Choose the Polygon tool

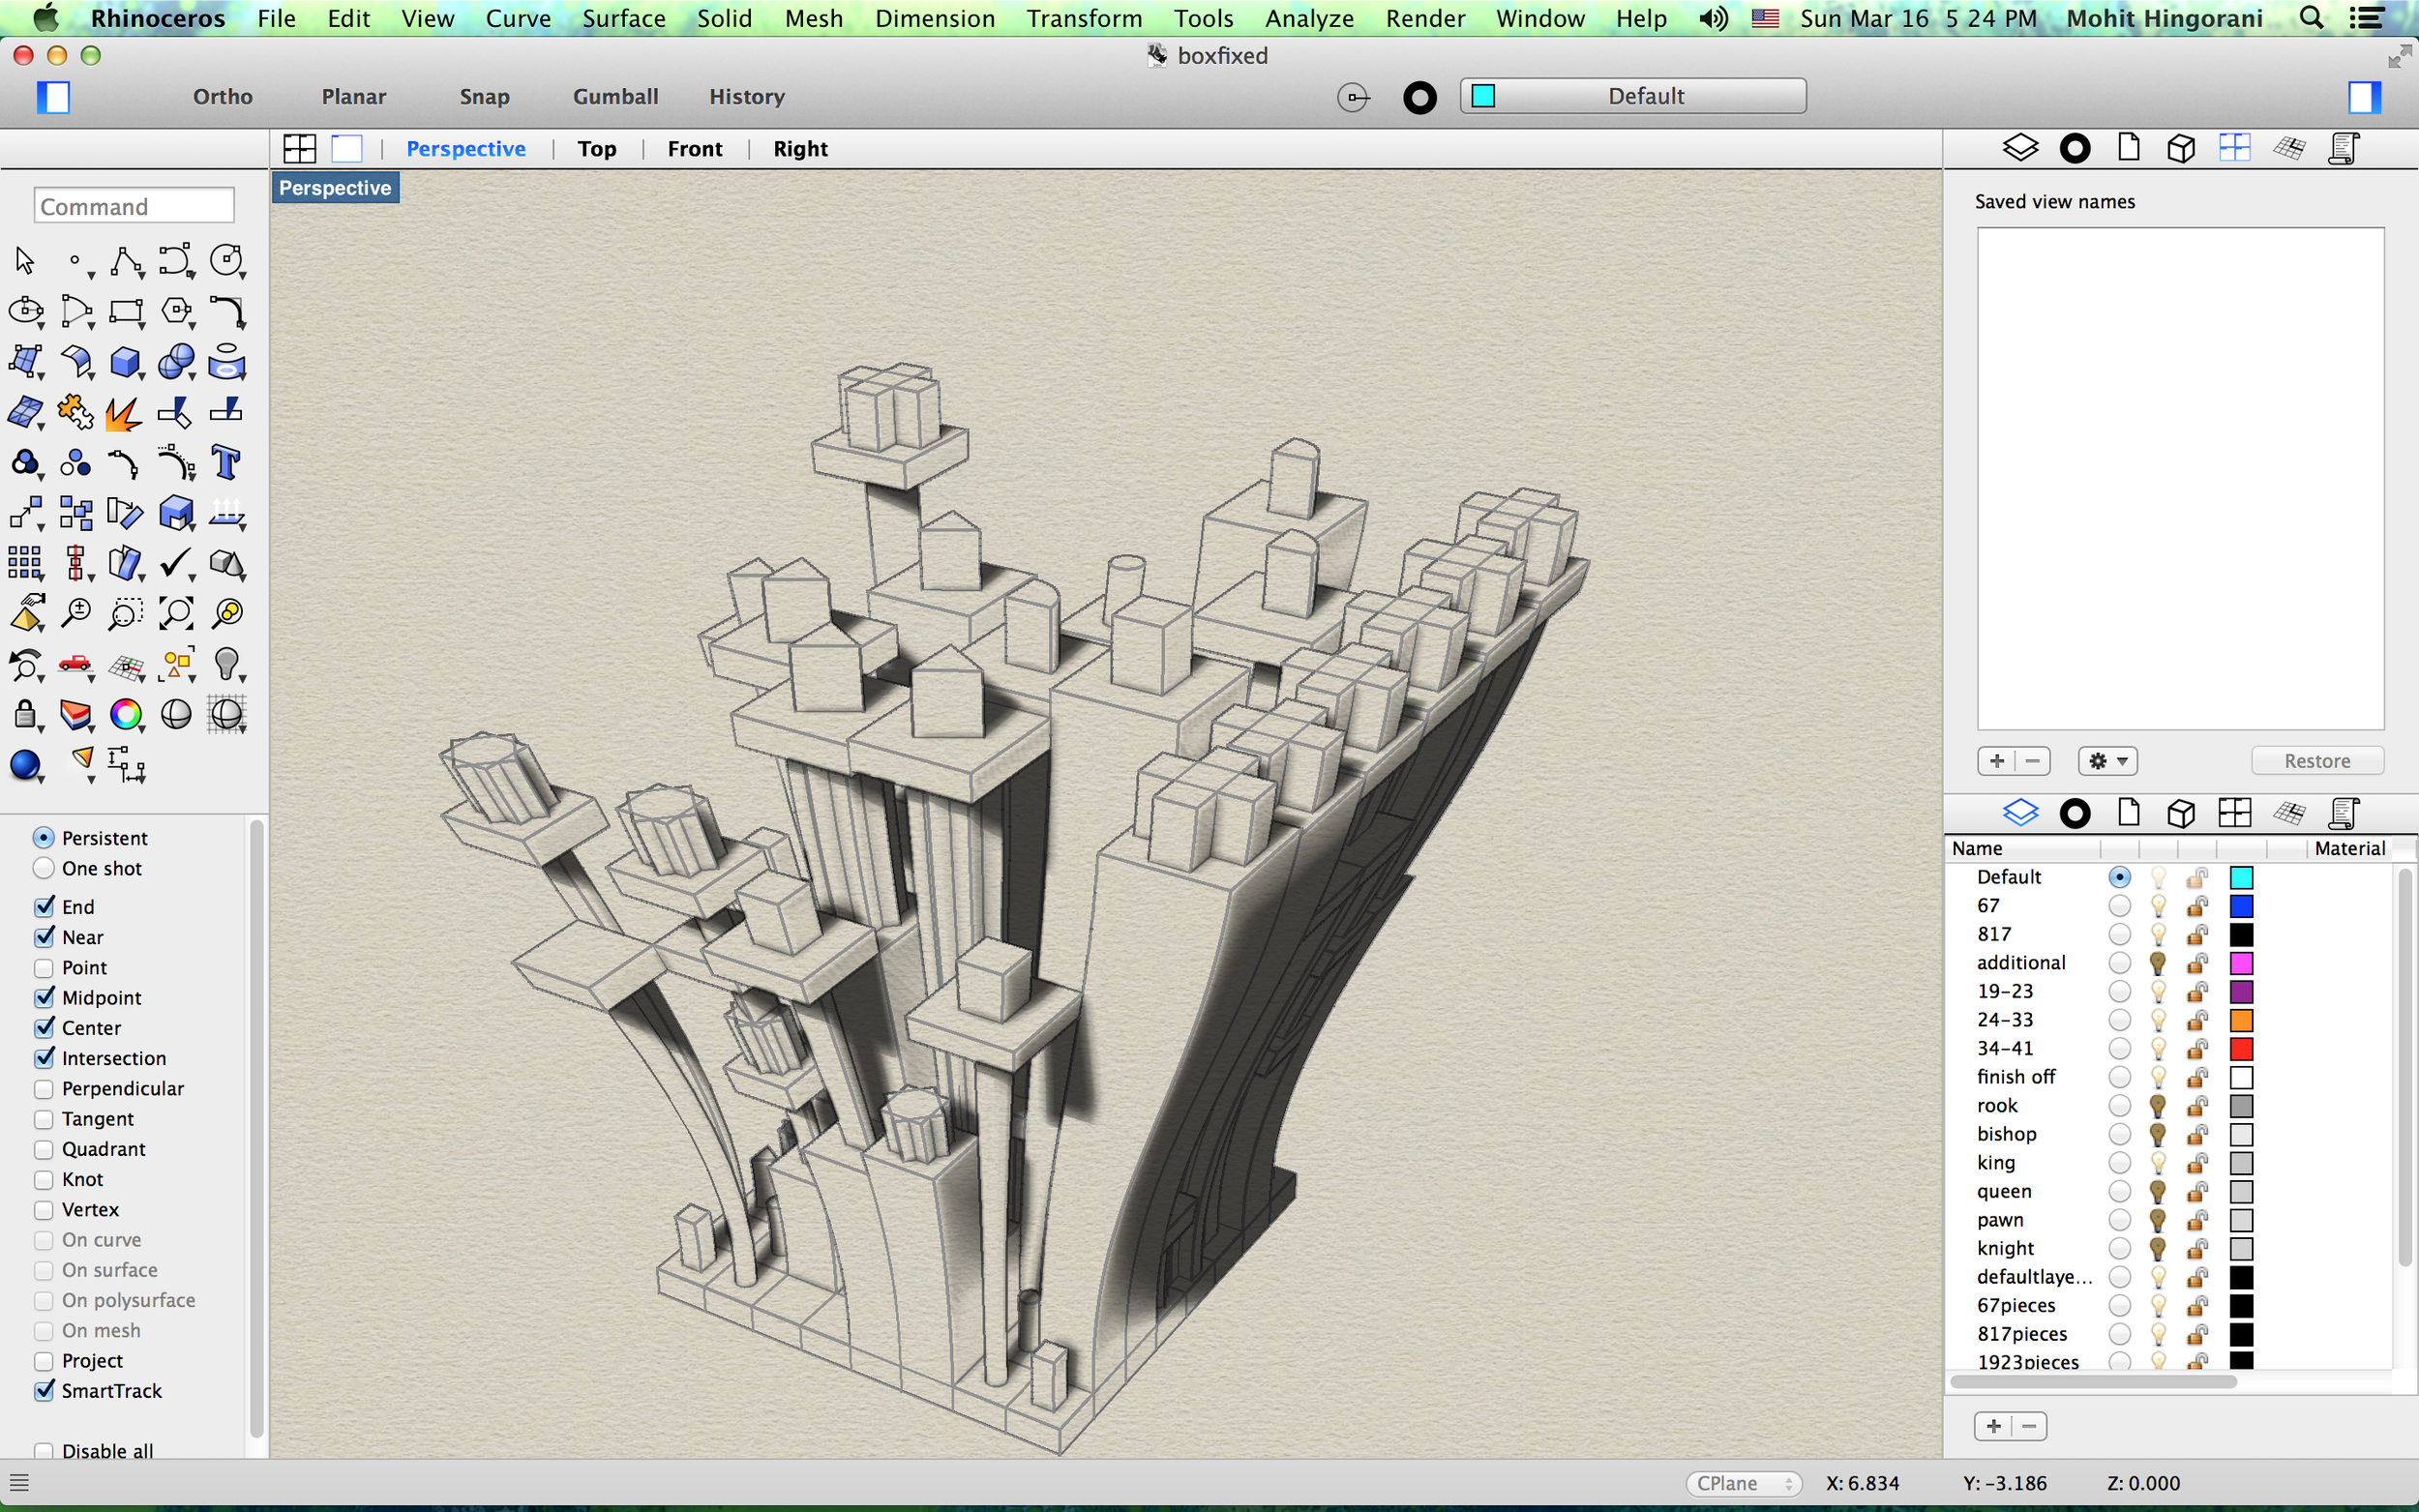pyautogui.click(x=177, y=311)
